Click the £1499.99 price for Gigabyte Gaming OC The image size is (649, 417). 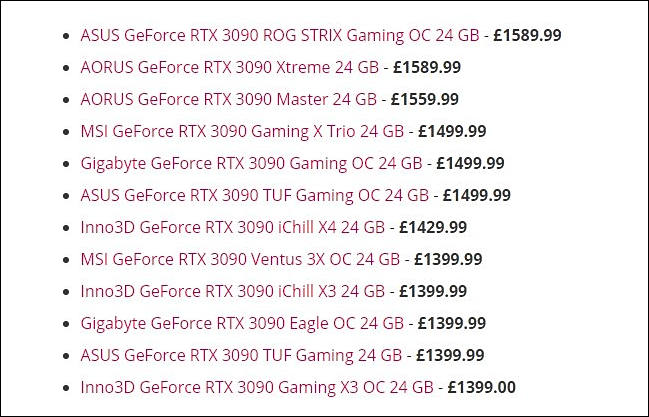click(x=470, y=163)
